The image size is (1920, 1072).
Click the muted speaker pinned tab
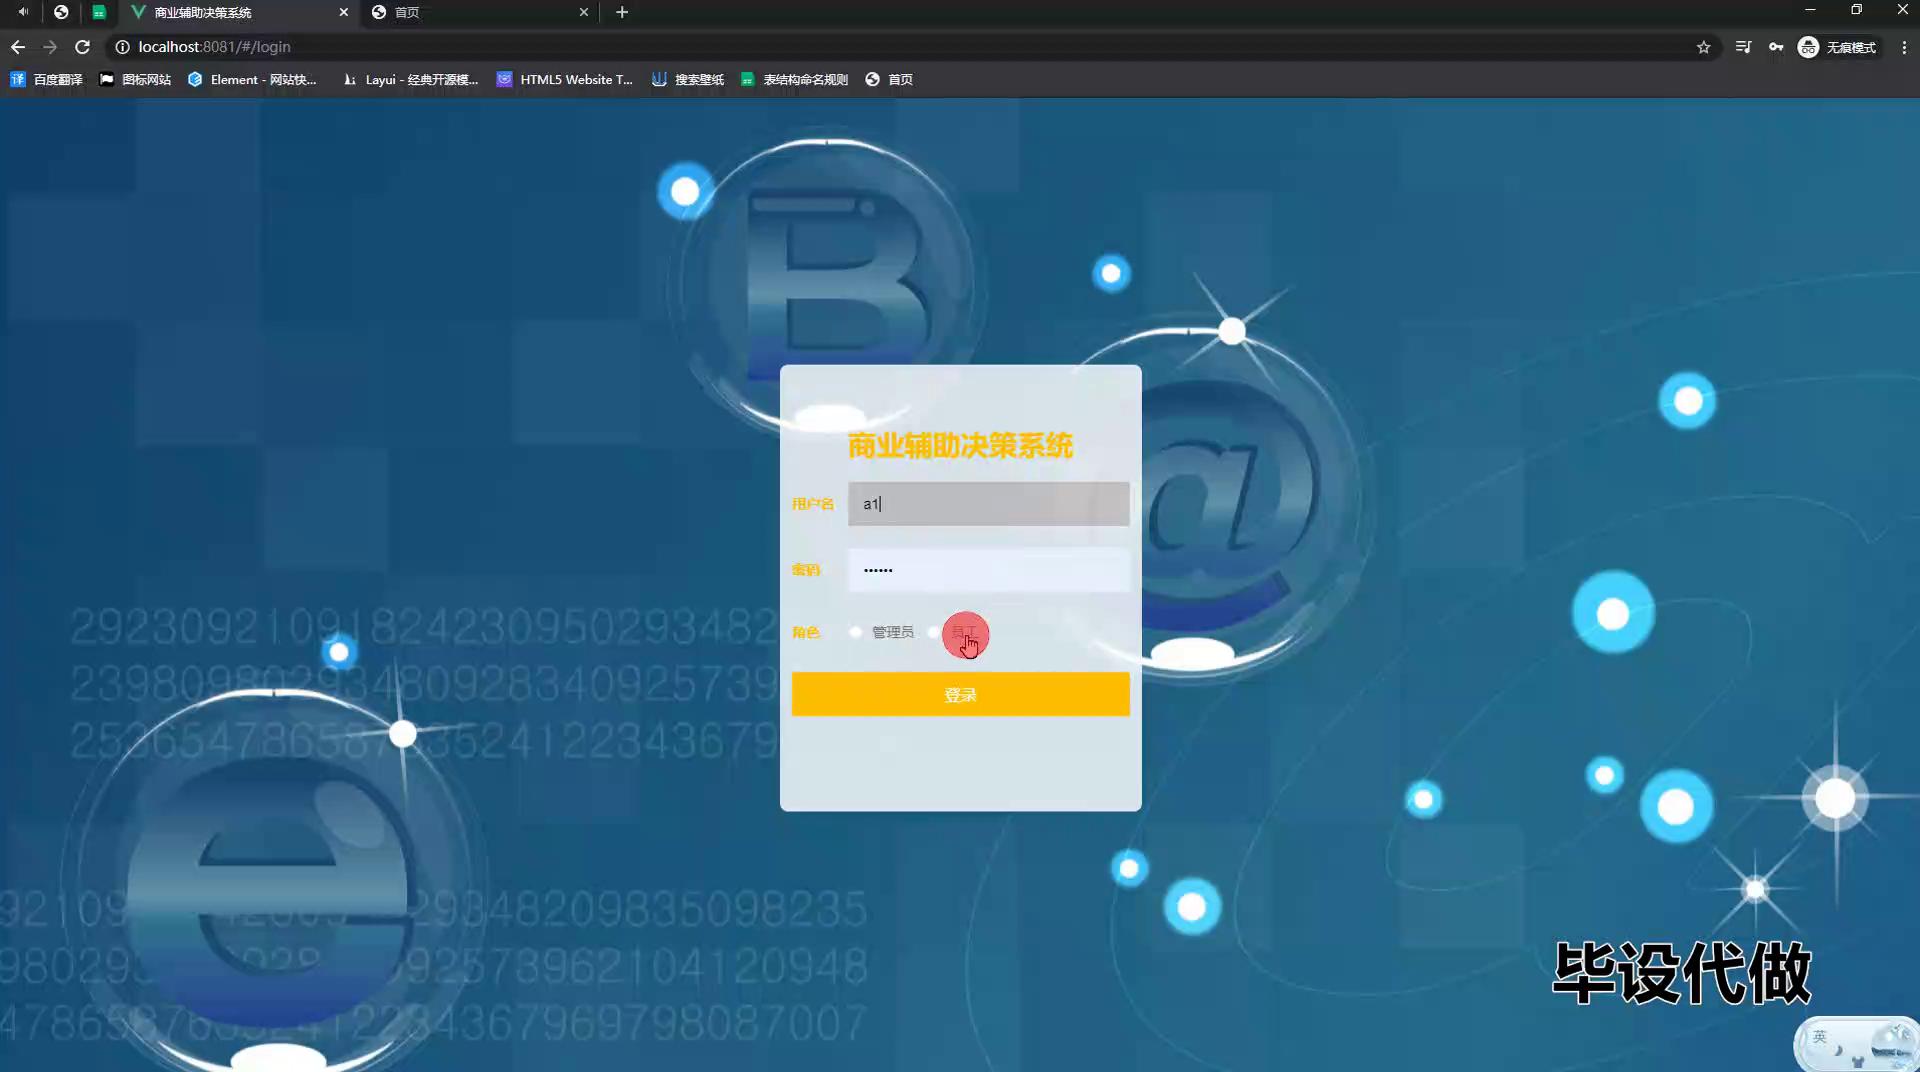pyautogui.click(x=23, y=12)
